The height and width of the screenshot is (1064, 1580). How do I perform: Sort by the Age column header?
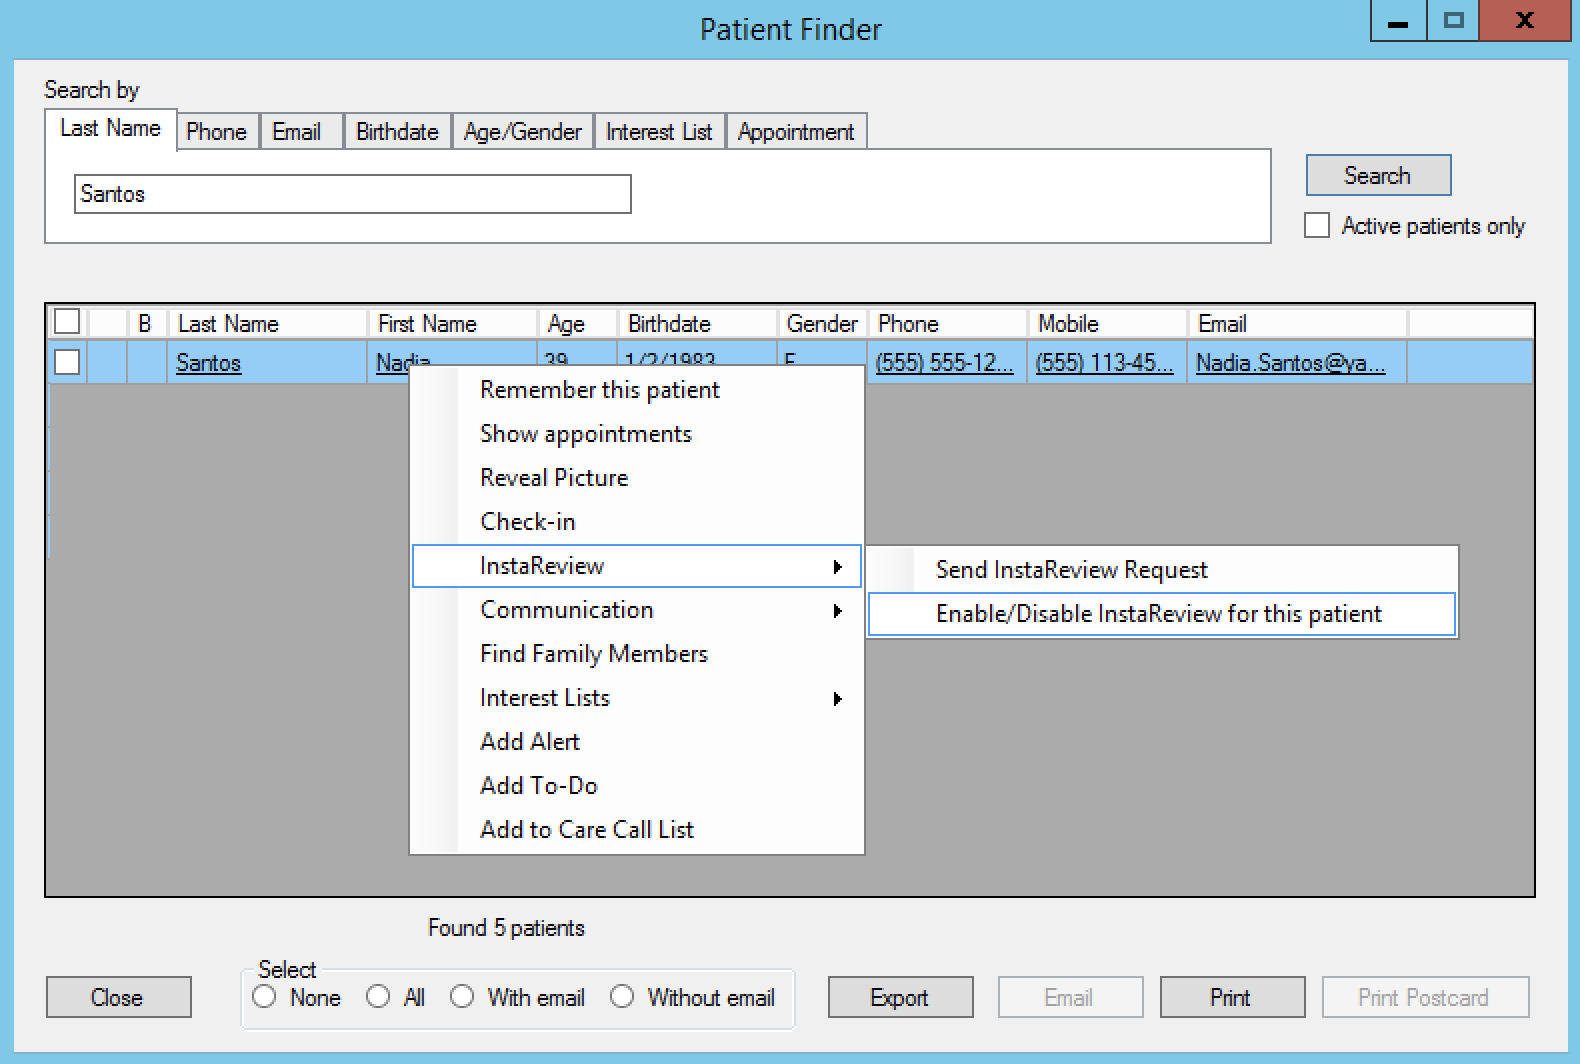click(577, 323)
